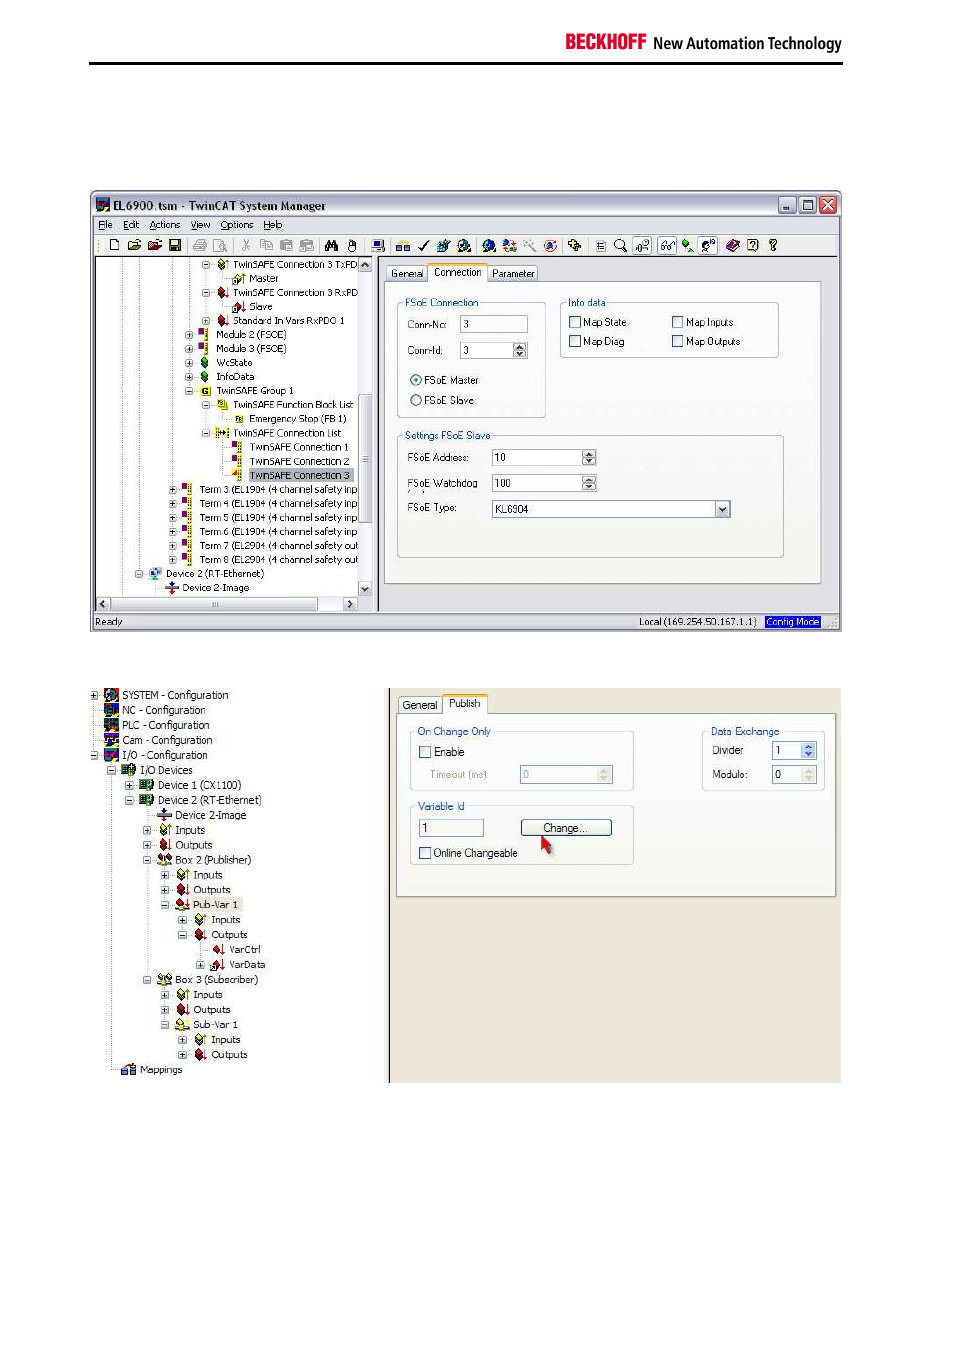Click the Emergency Stop (FB 1) icon

pyautogui.click(x=239, y=419)
